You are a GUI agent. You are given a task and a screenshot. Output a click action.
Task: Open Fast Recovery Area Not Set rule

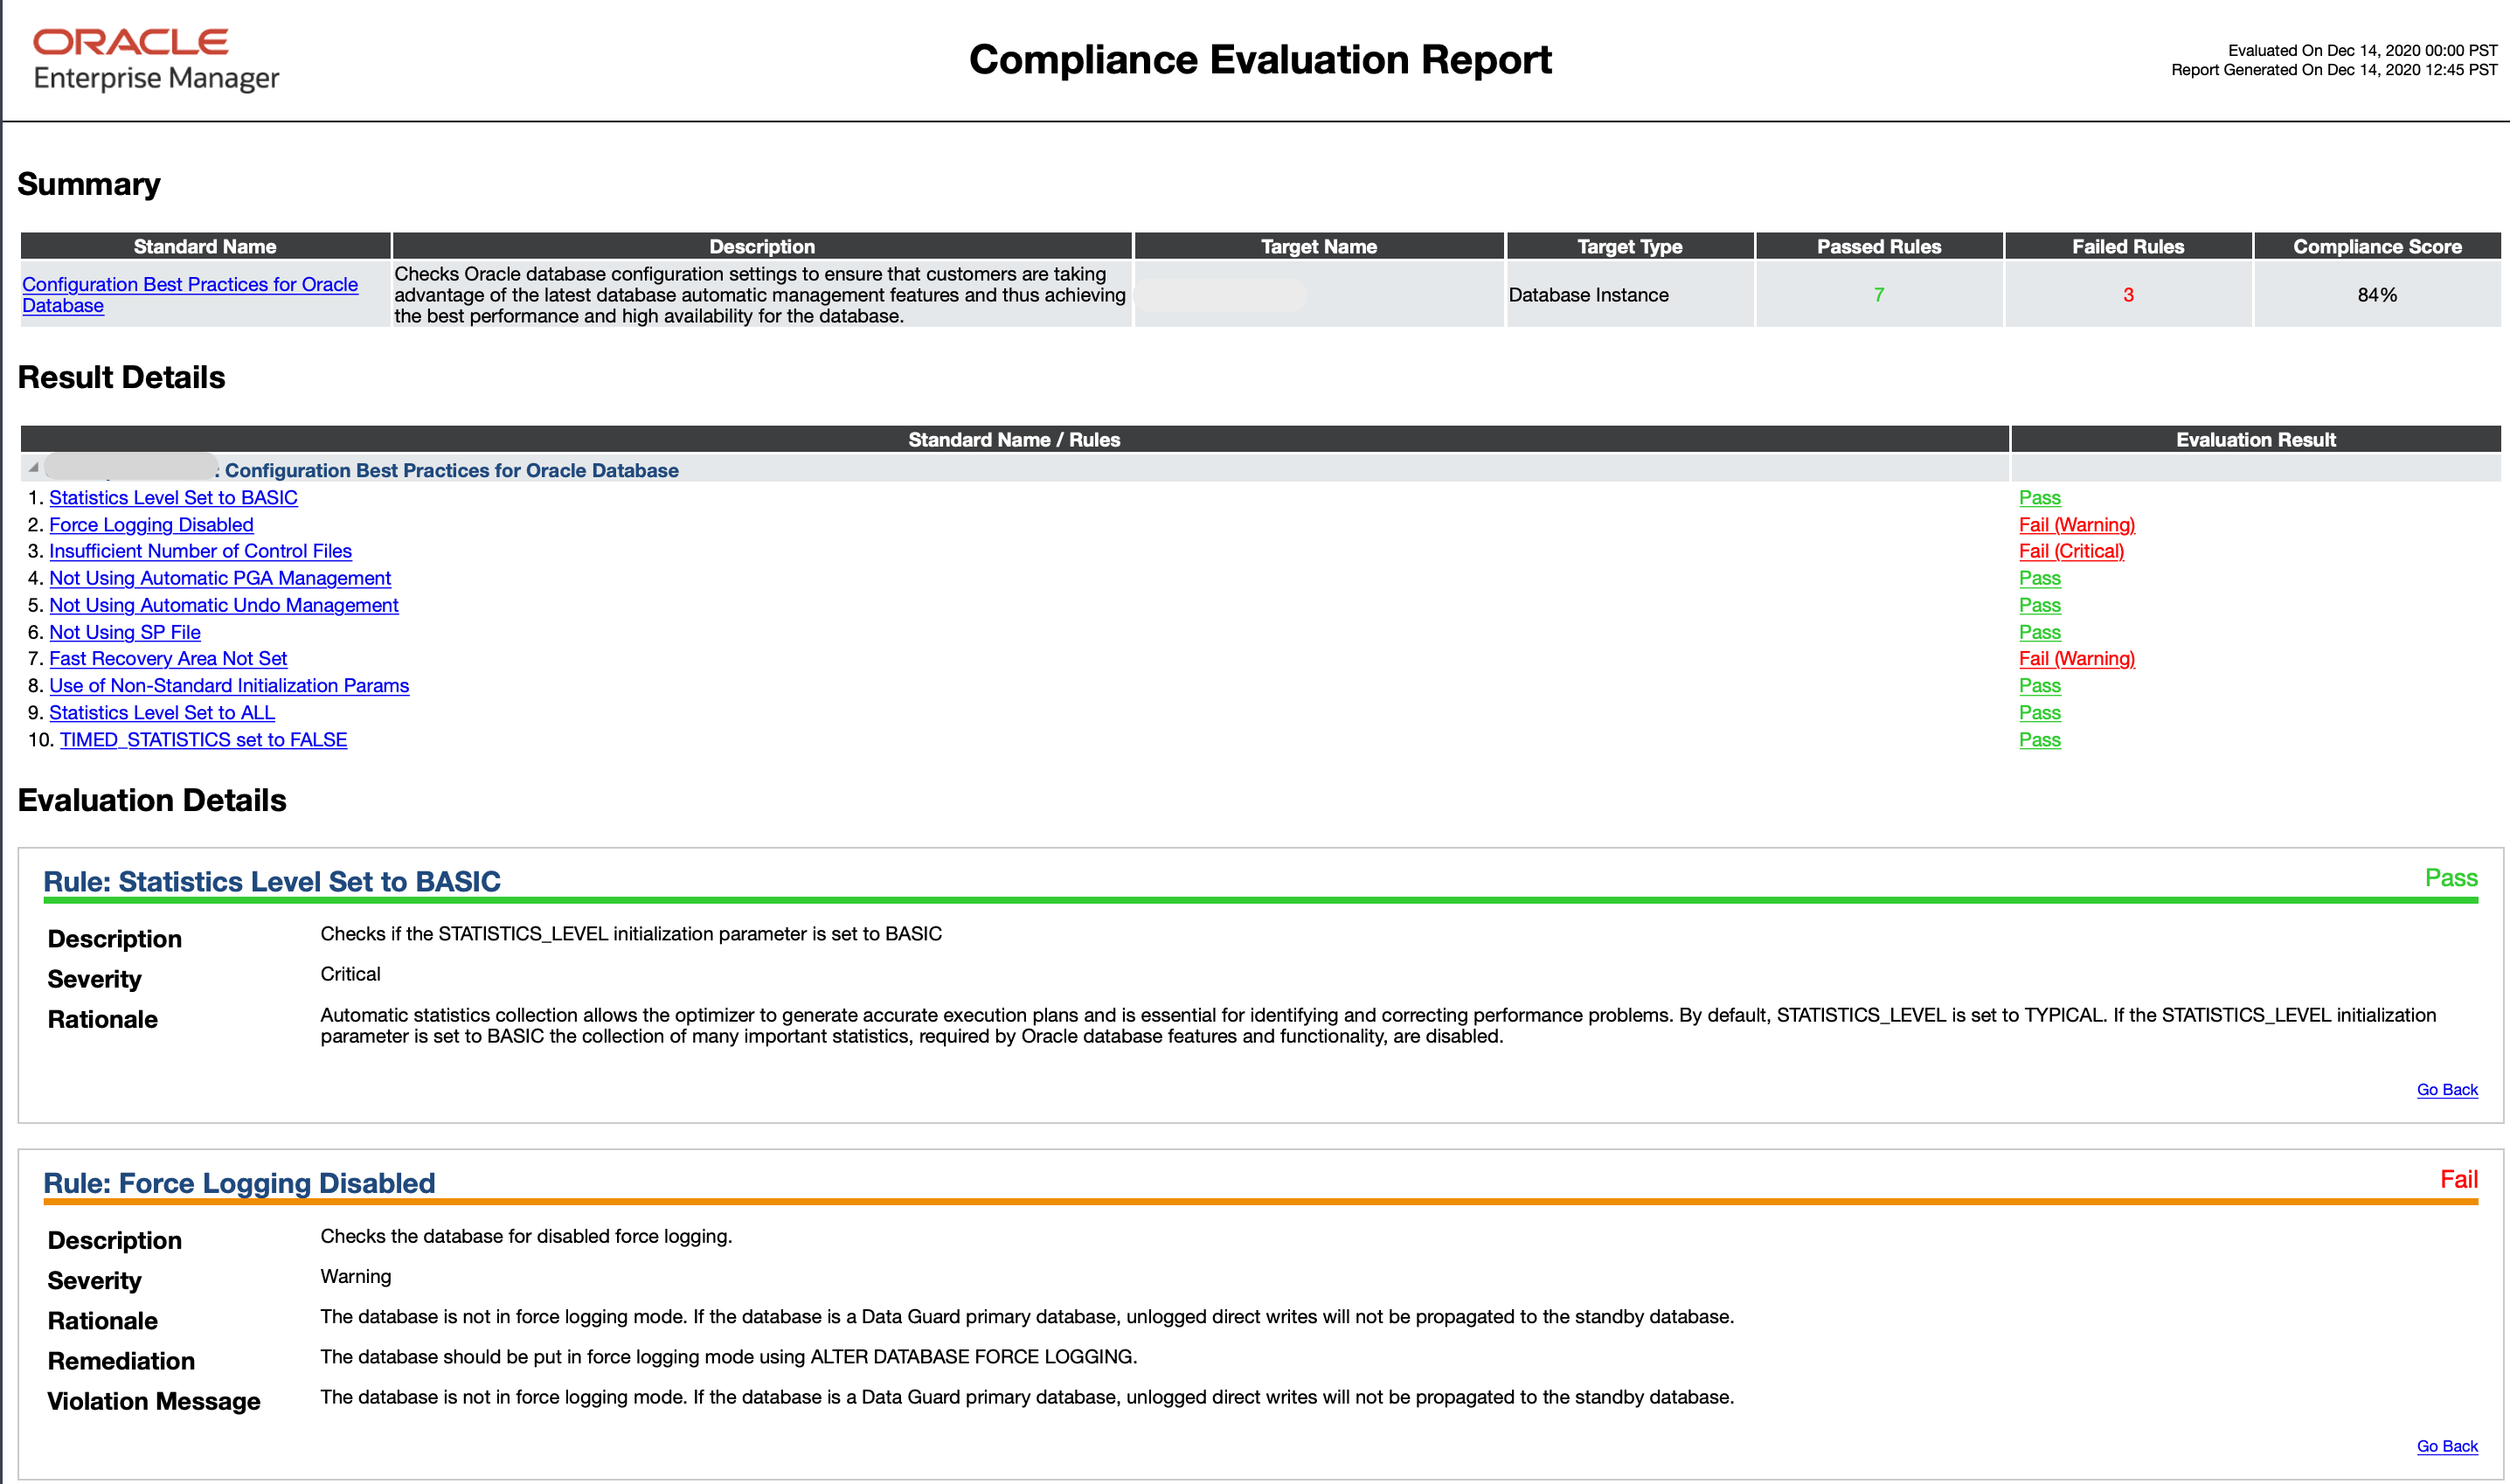168,659
